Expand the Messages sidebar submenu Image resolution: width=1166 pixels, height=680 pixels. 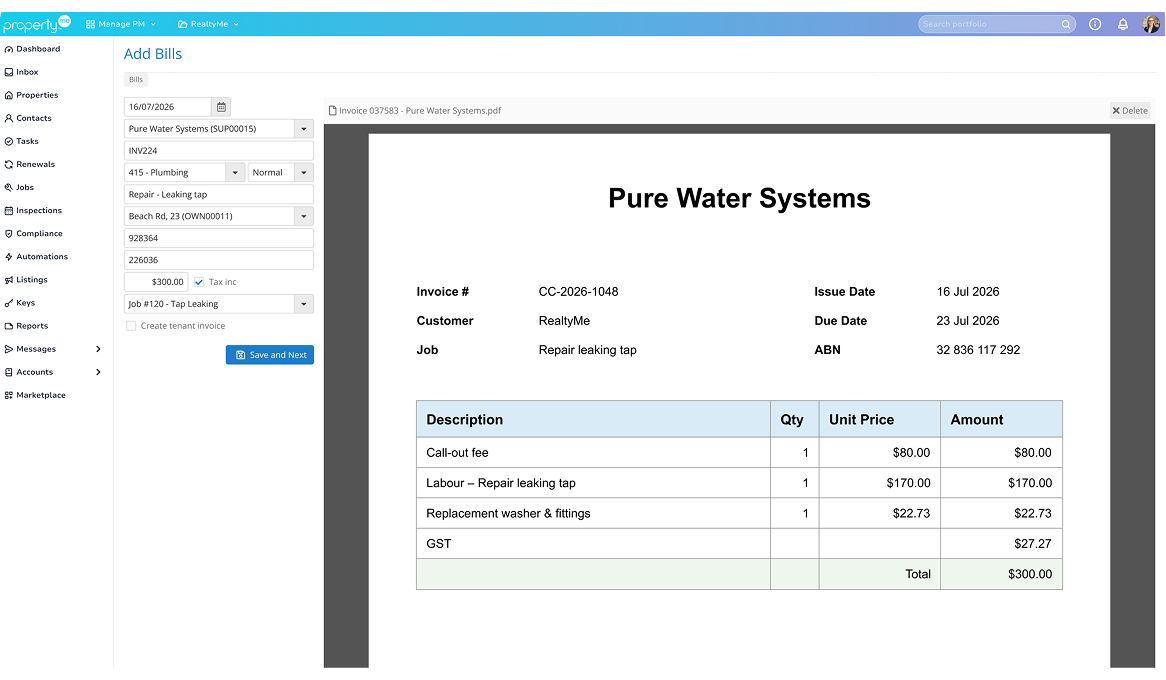click(x=98, y=349)
